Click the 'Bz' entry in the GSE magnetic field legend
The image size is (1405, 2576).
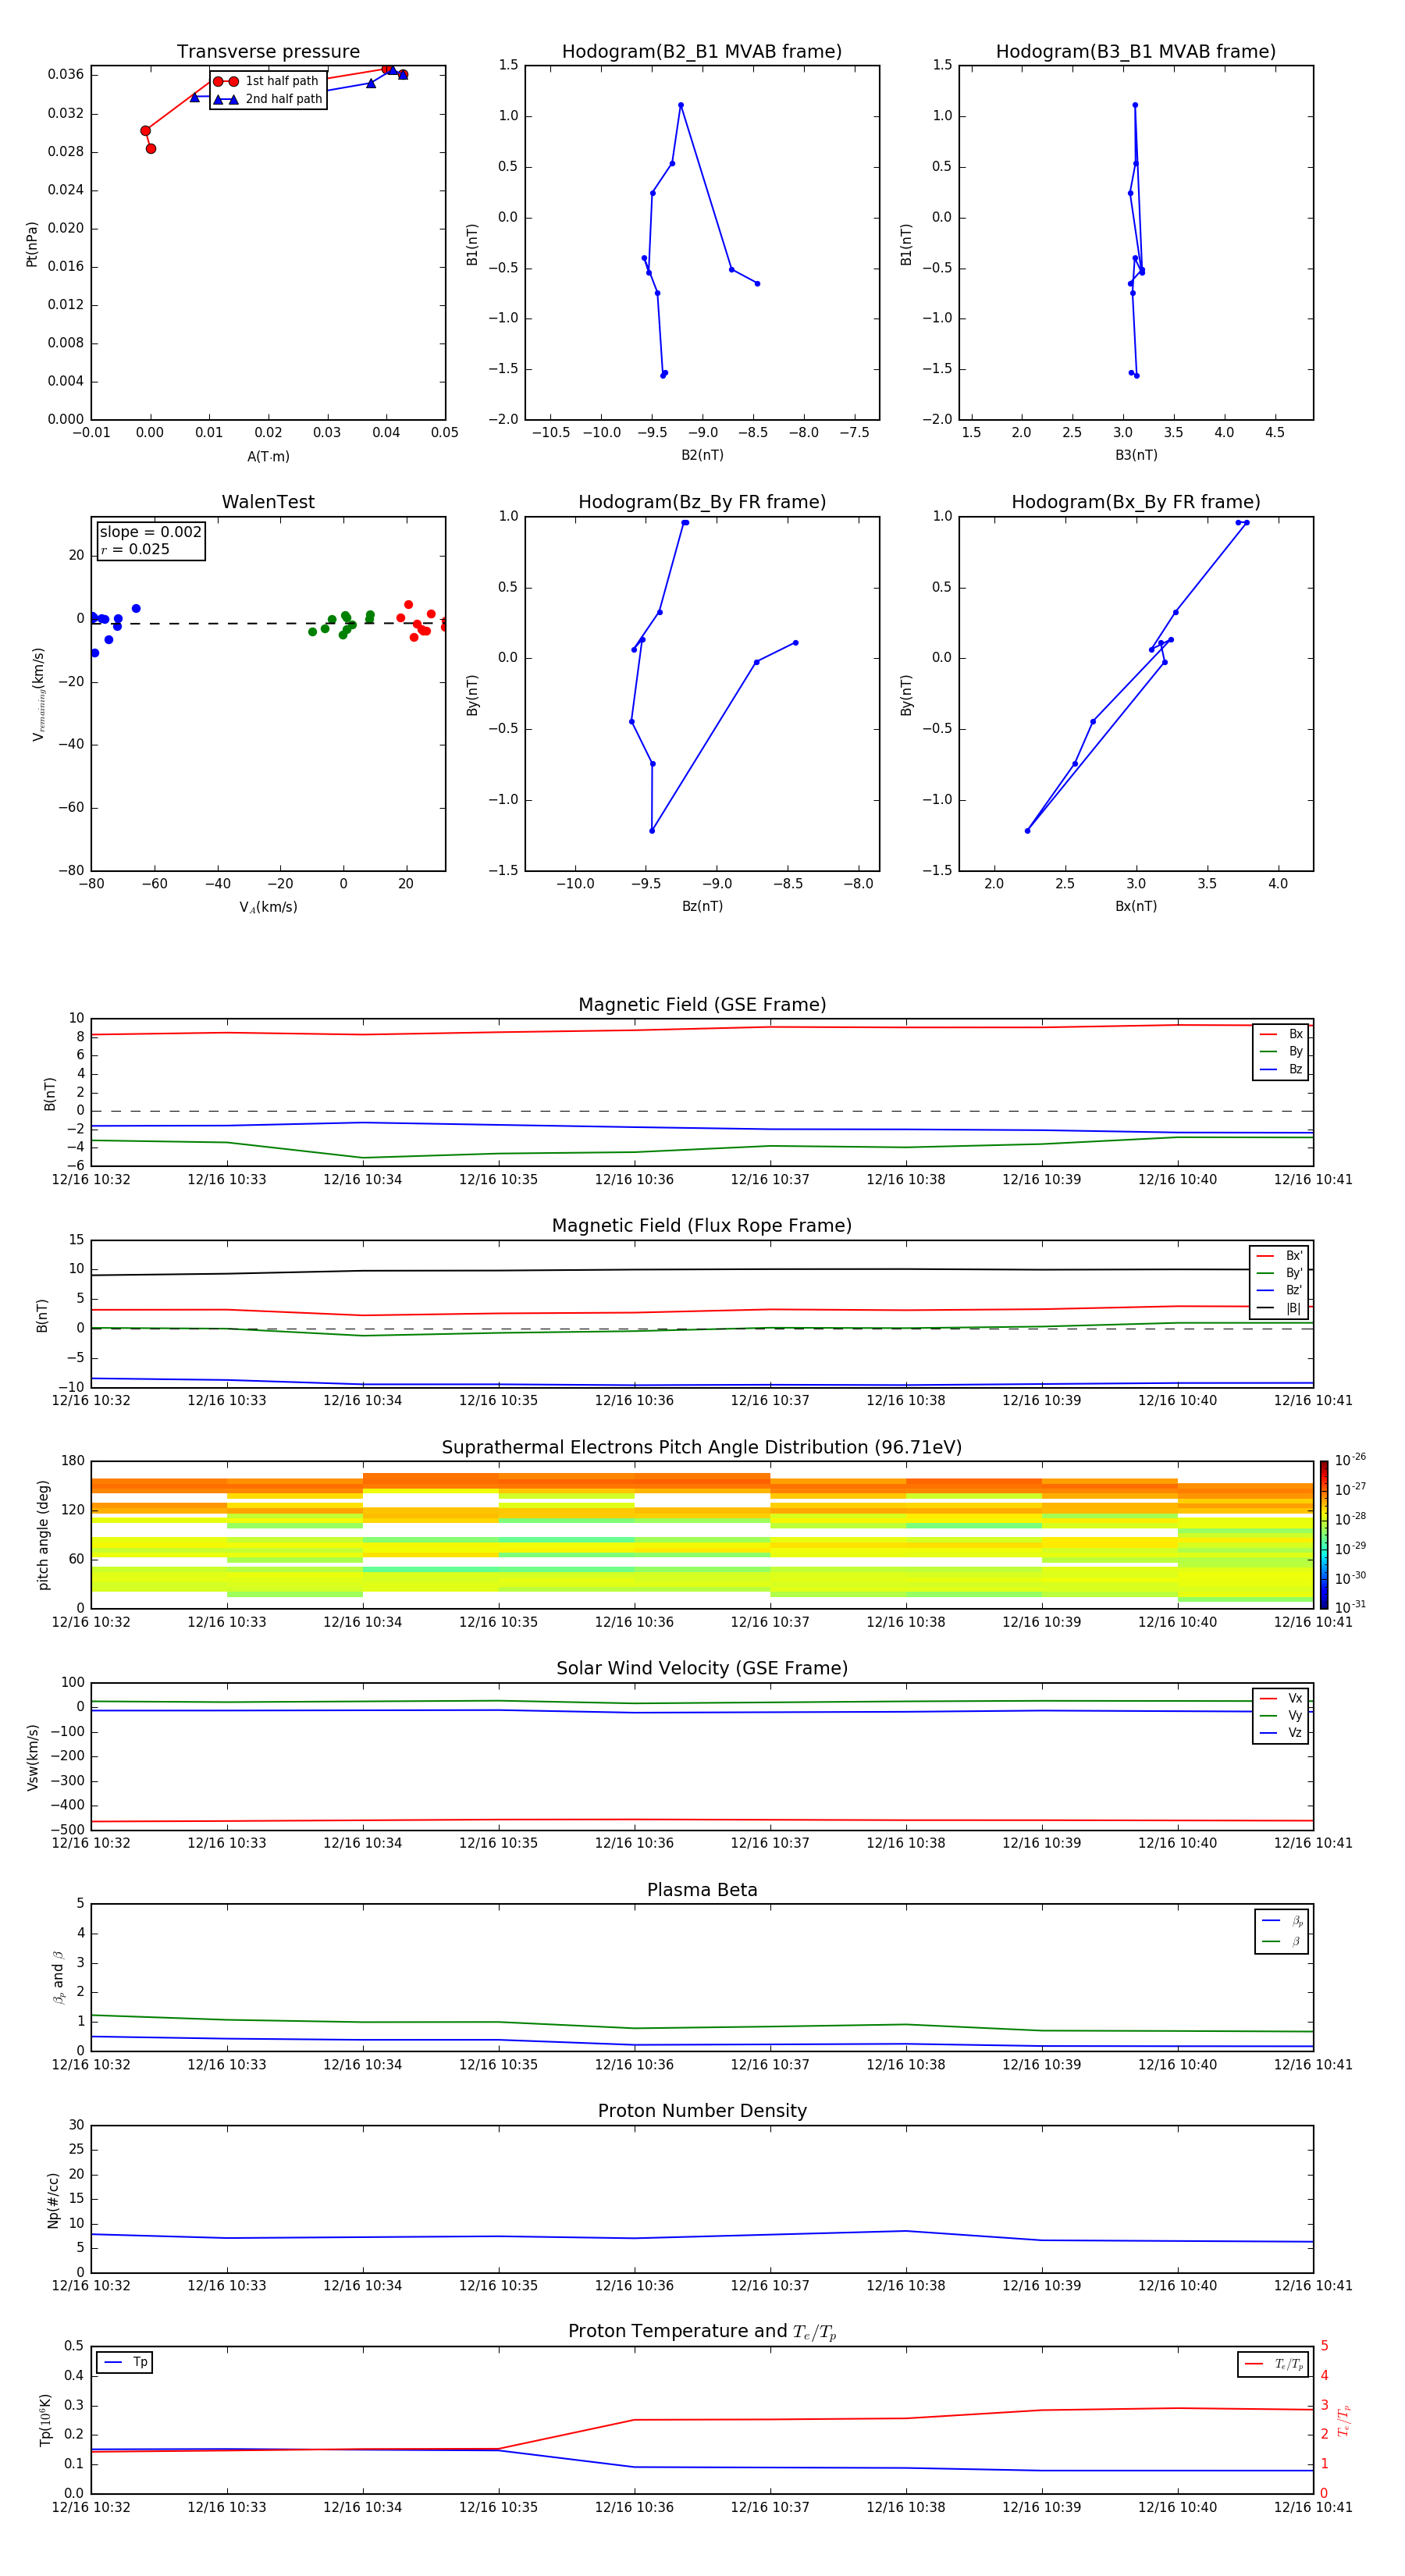pyautogui.click(x=1281, y=1070)
